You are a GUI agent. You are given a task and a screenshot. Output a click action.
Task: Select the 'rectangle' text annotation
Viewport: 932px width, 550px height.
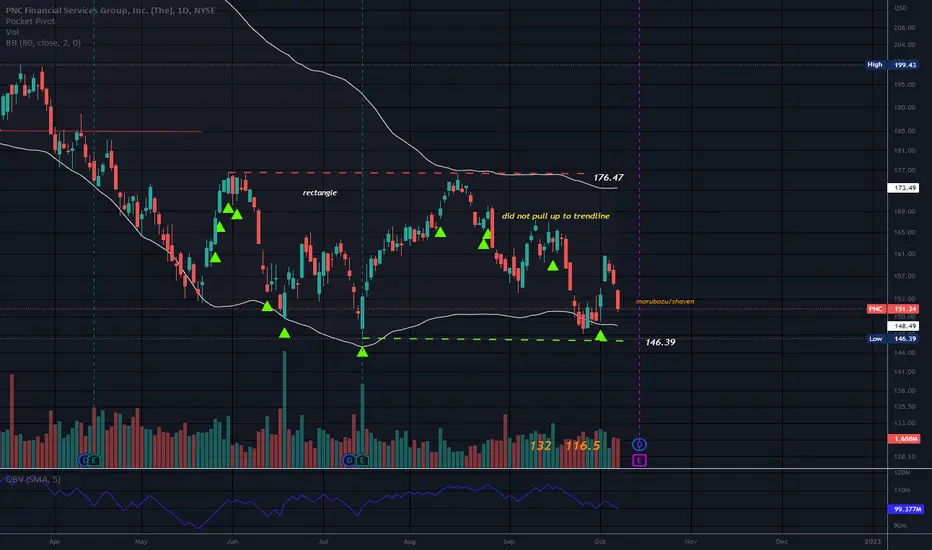click(x=320, y=193)
